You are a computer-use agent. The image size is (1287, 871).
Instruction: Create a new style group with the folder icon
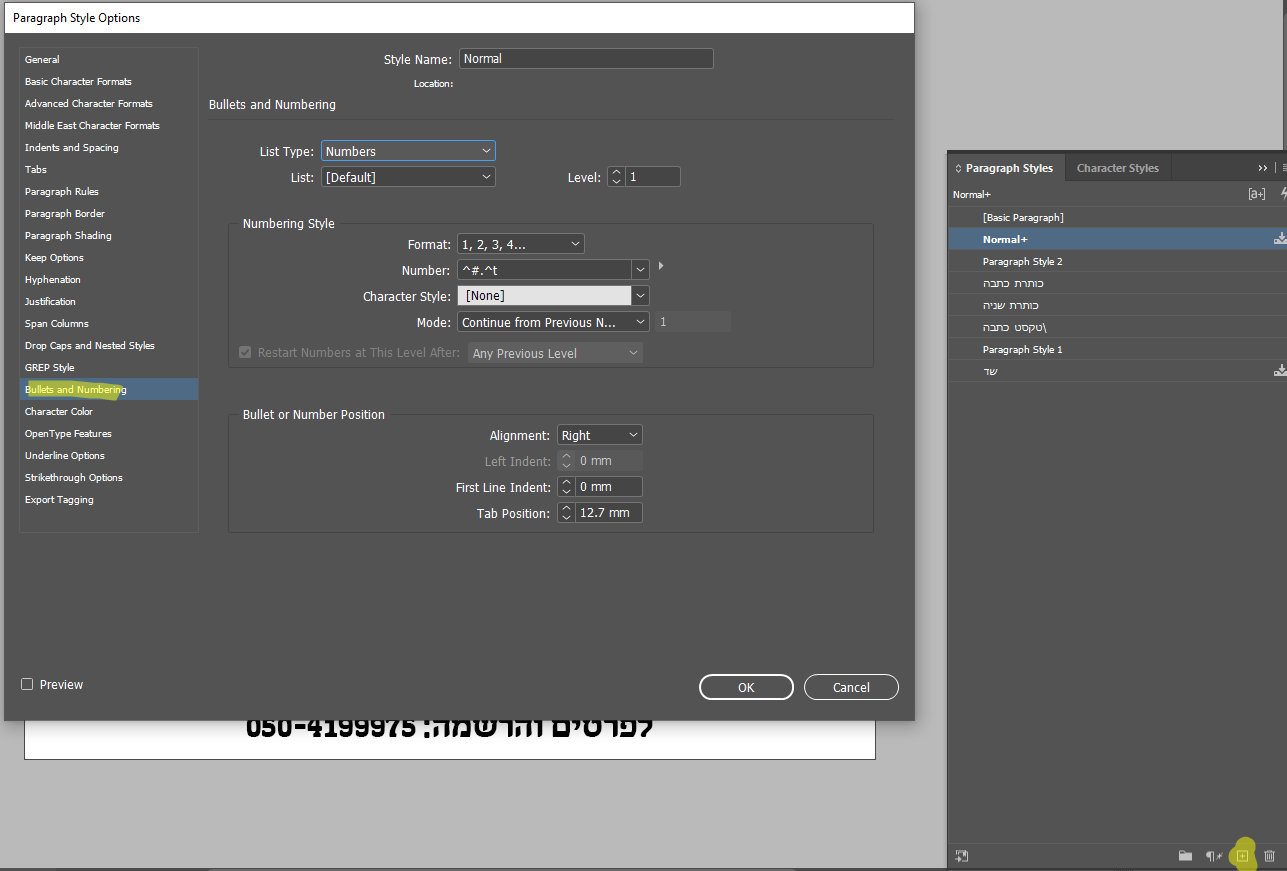1185,856
